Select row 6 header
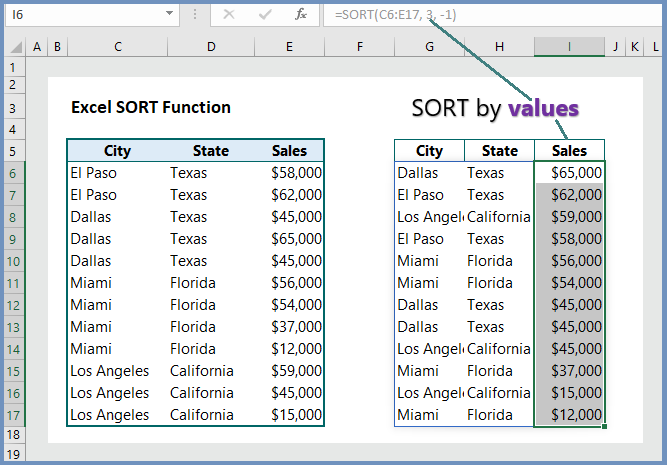 [x=13, y=173]
